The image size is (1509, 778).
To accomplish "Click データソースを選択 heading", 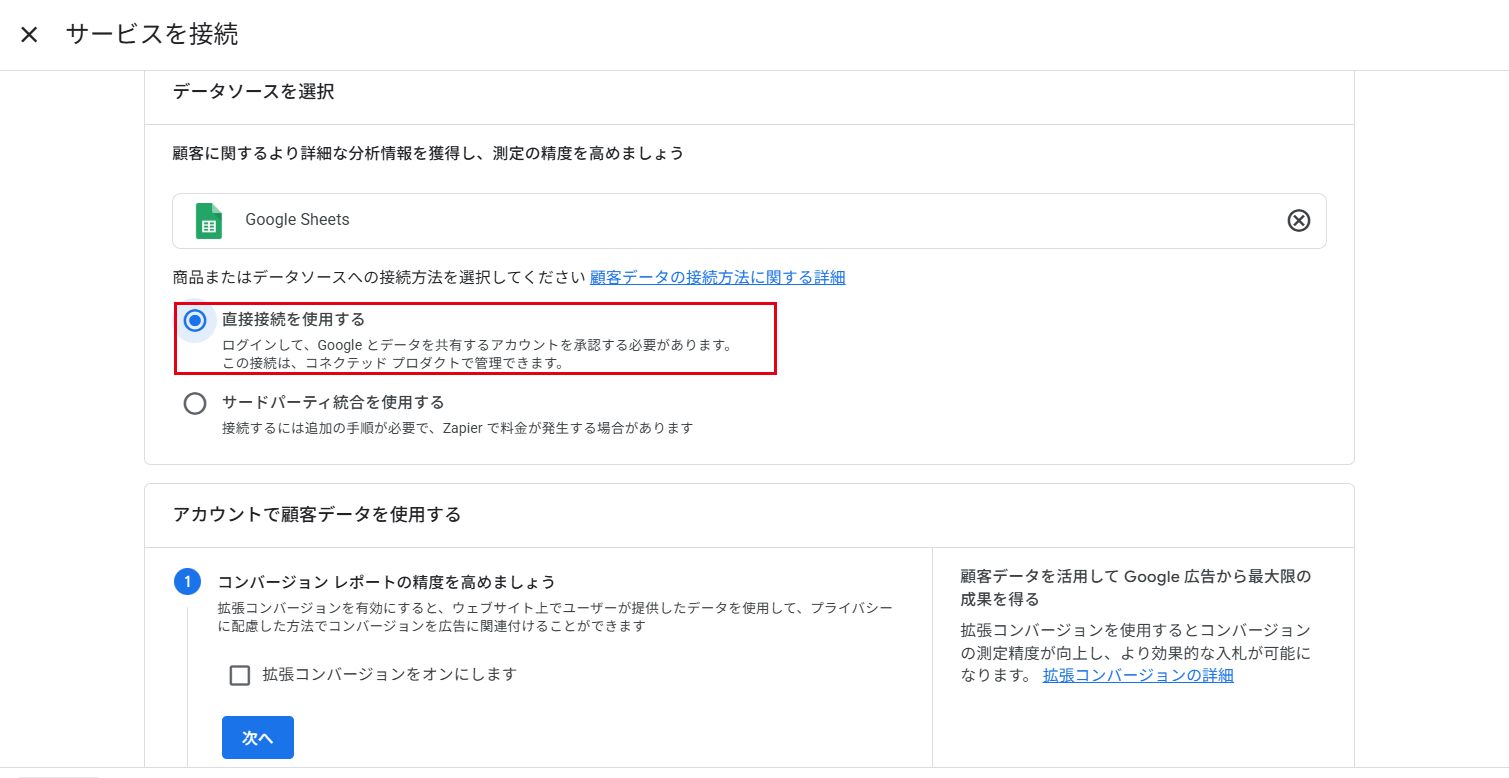I will 253,92.
